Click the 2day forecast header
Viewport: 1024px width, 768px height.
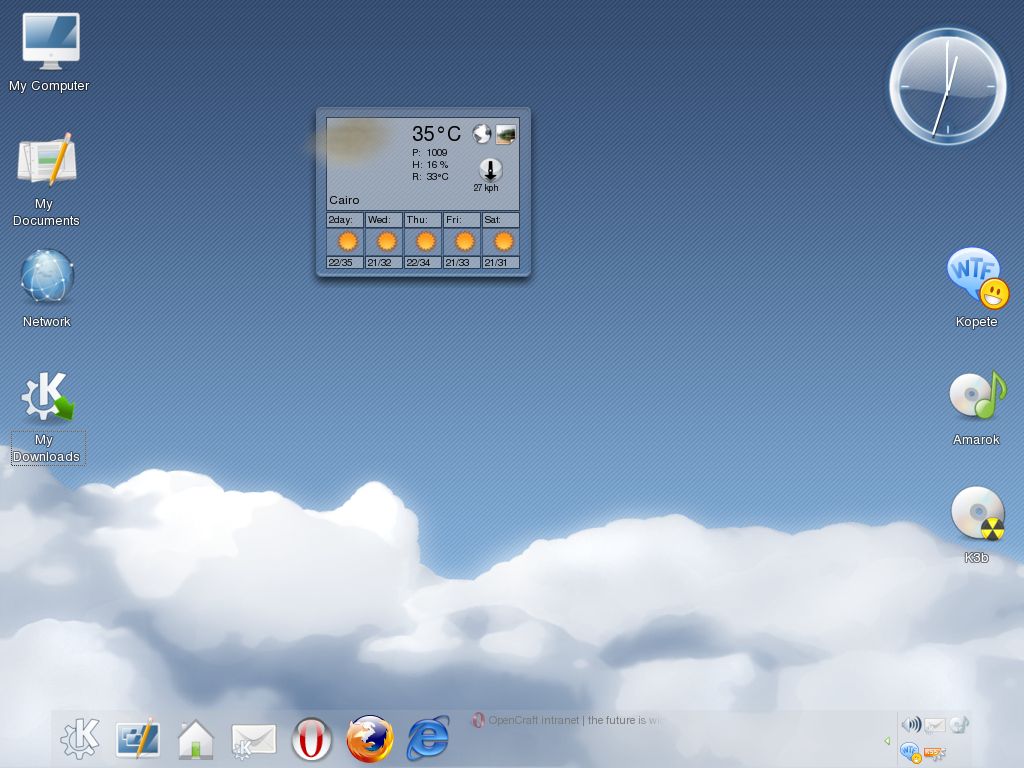(344, 219)
